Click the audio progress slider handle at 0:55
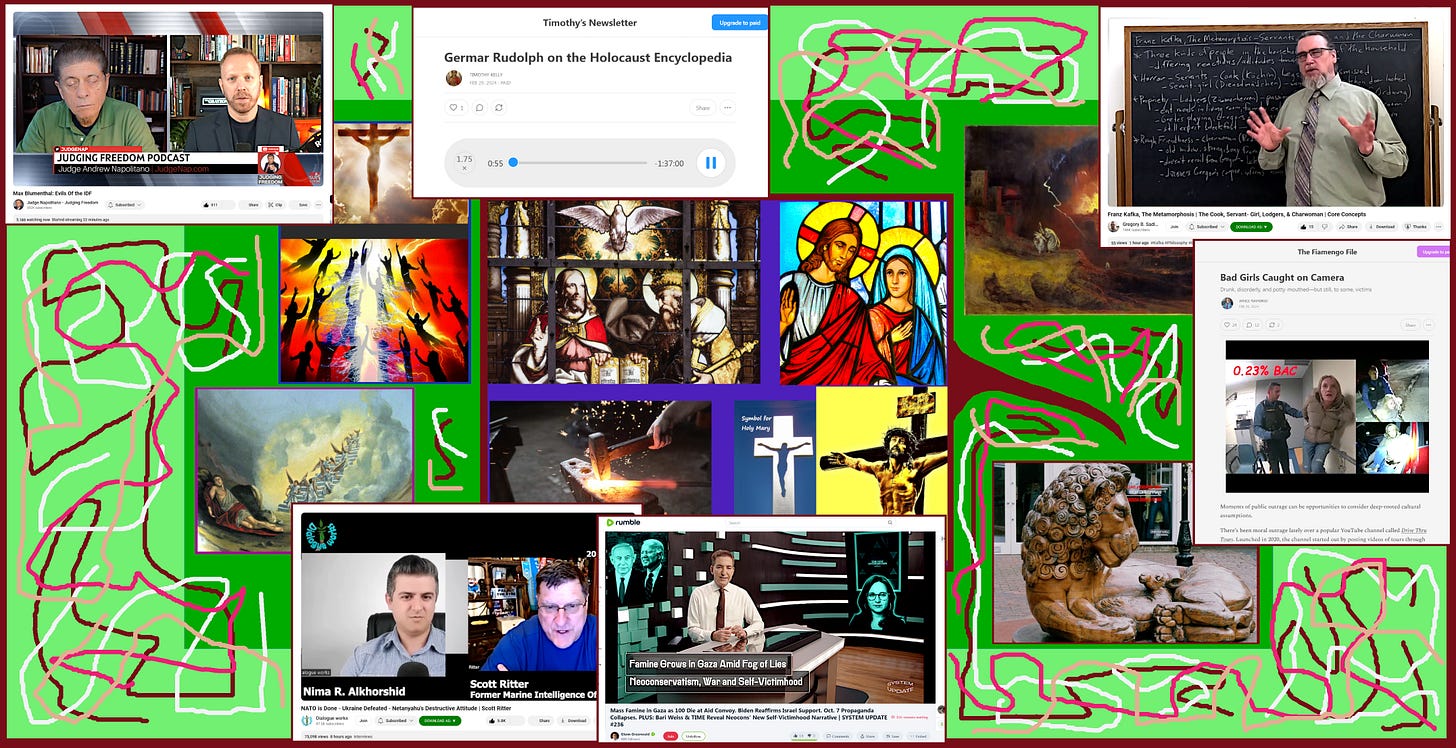Screen dimensions: 1456x748 pyautogui.click(x=513, y=162)
